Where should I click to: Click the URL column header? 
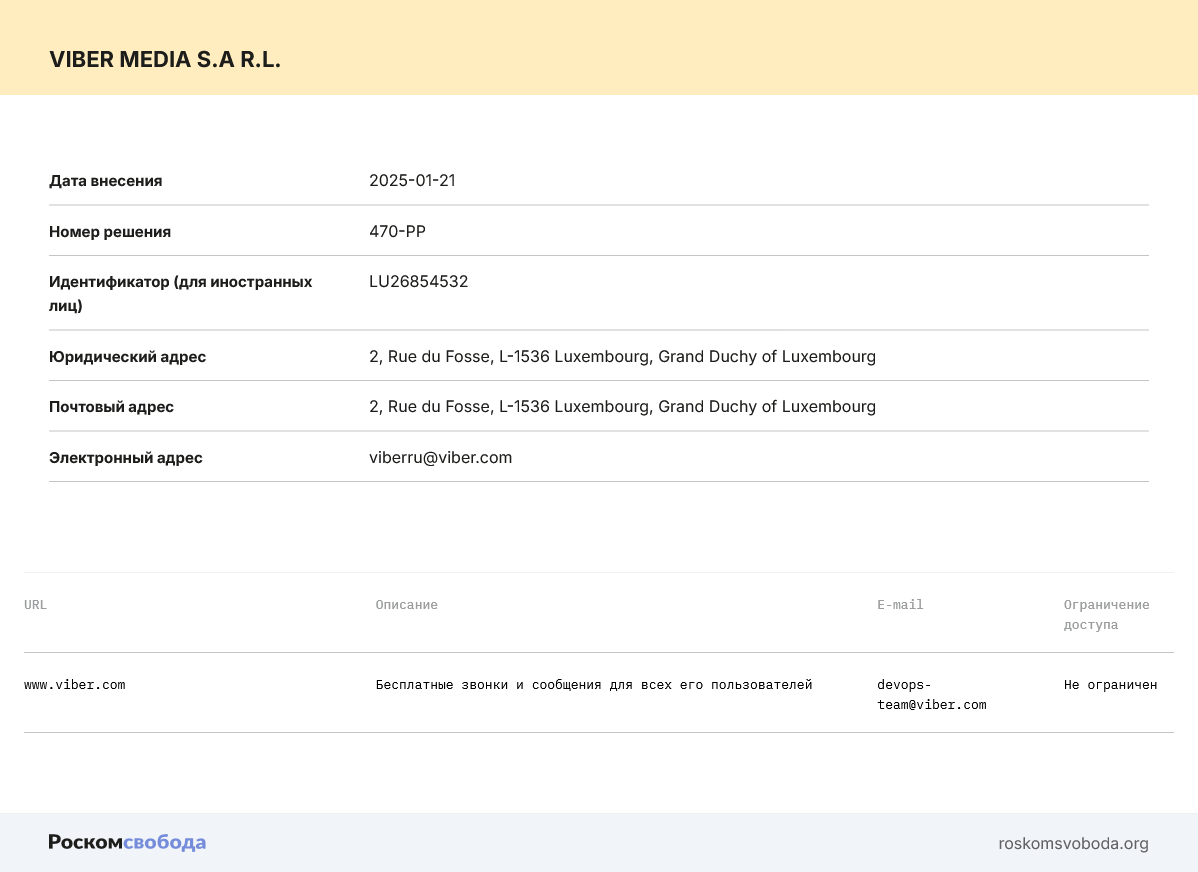(35, 605)
